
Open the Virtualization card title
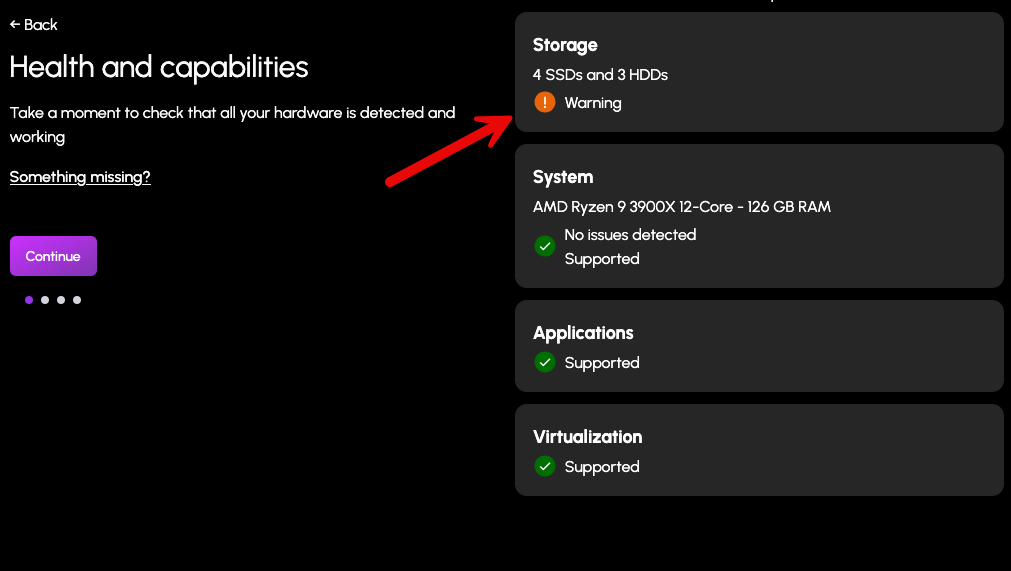click(587, 437)
